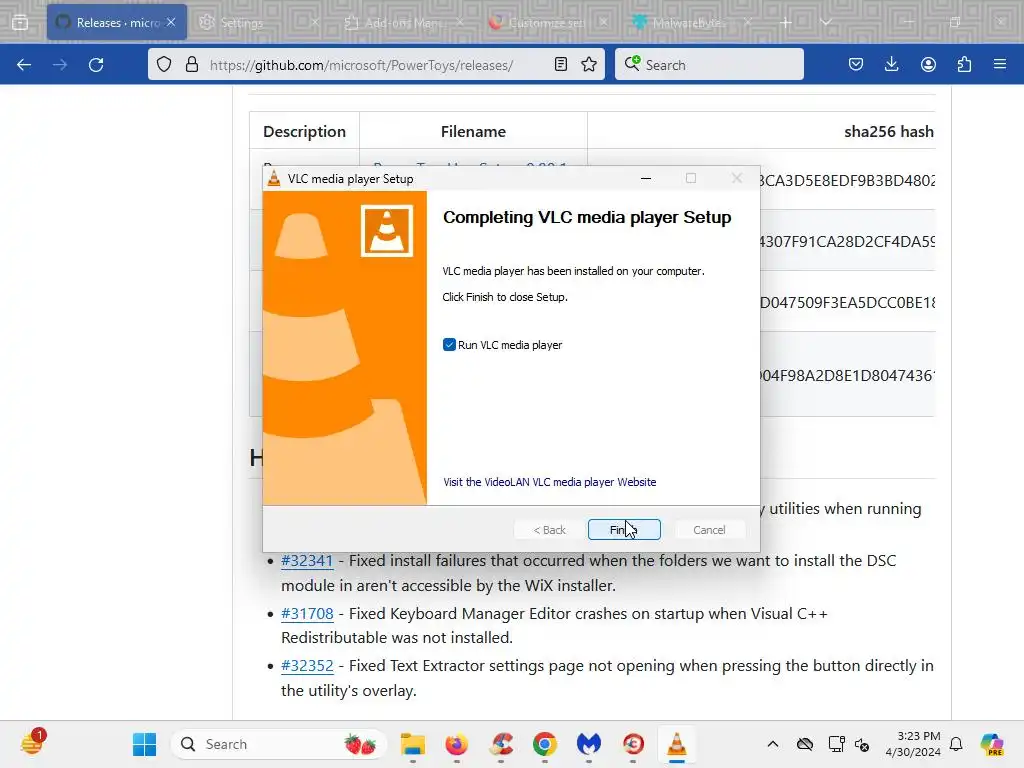Open the VLC cone icon in taskbar

(677, 744)
